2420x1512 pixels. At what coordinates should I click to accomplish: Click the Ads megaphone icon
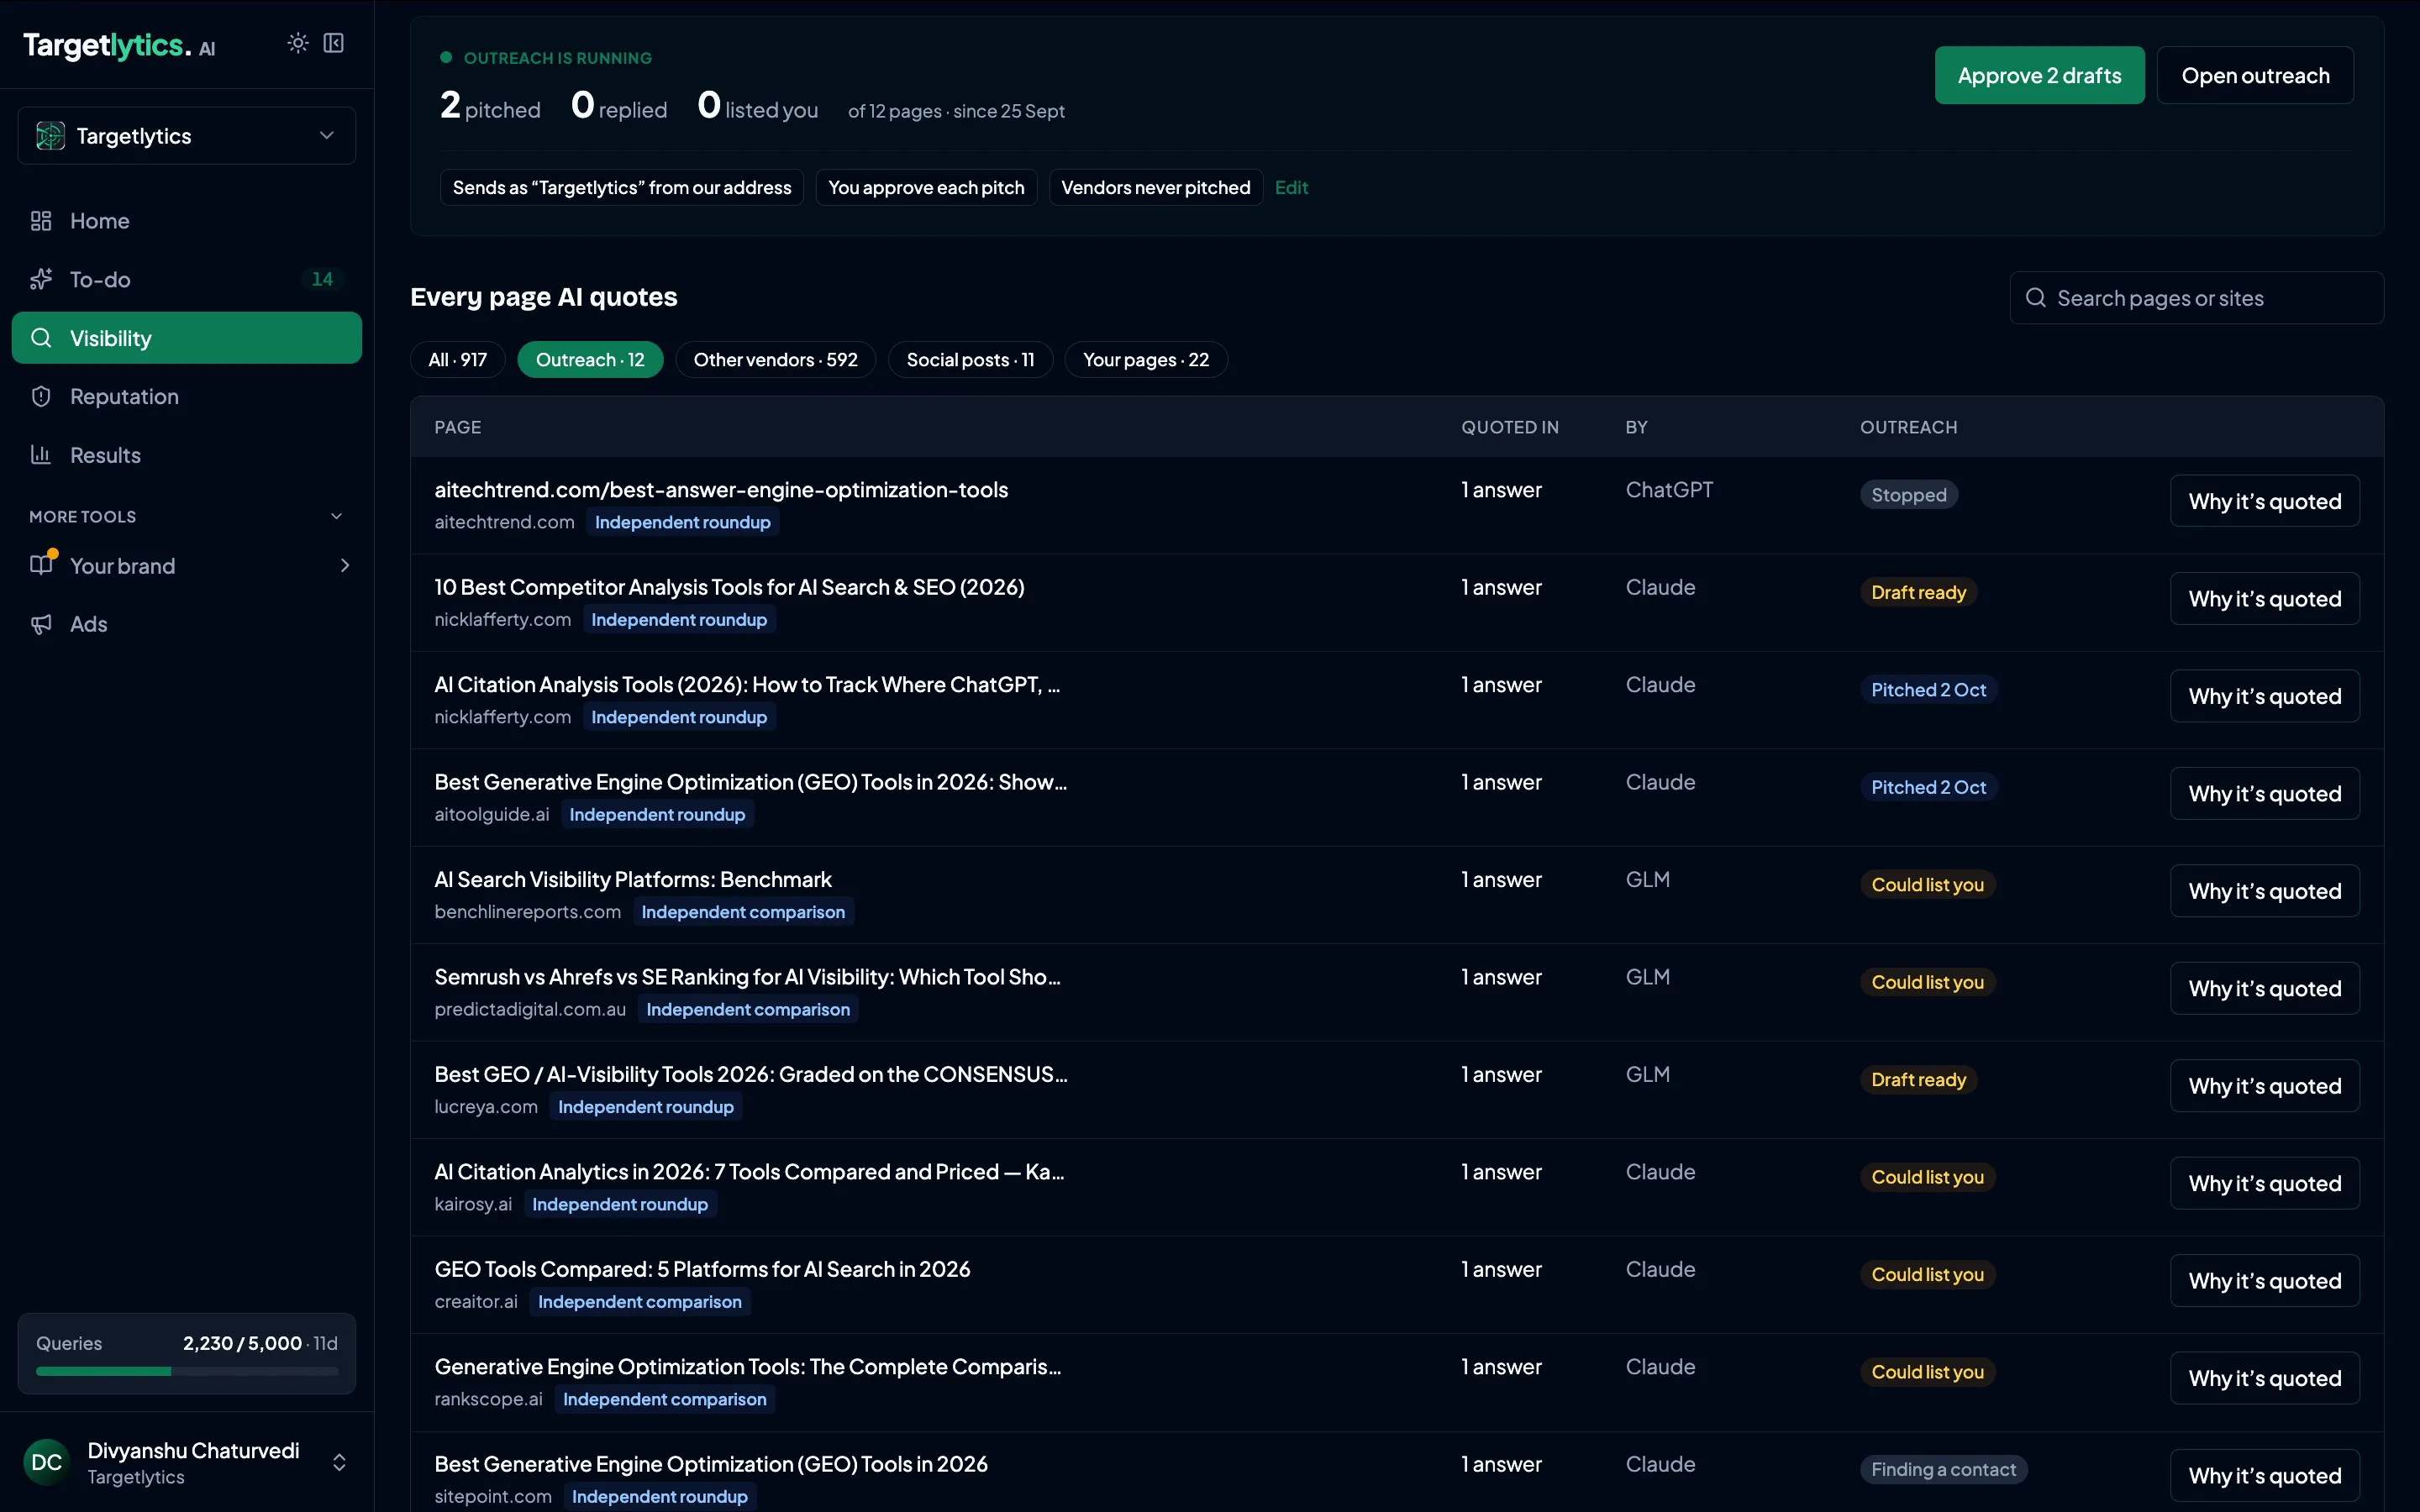click(41, 624)
